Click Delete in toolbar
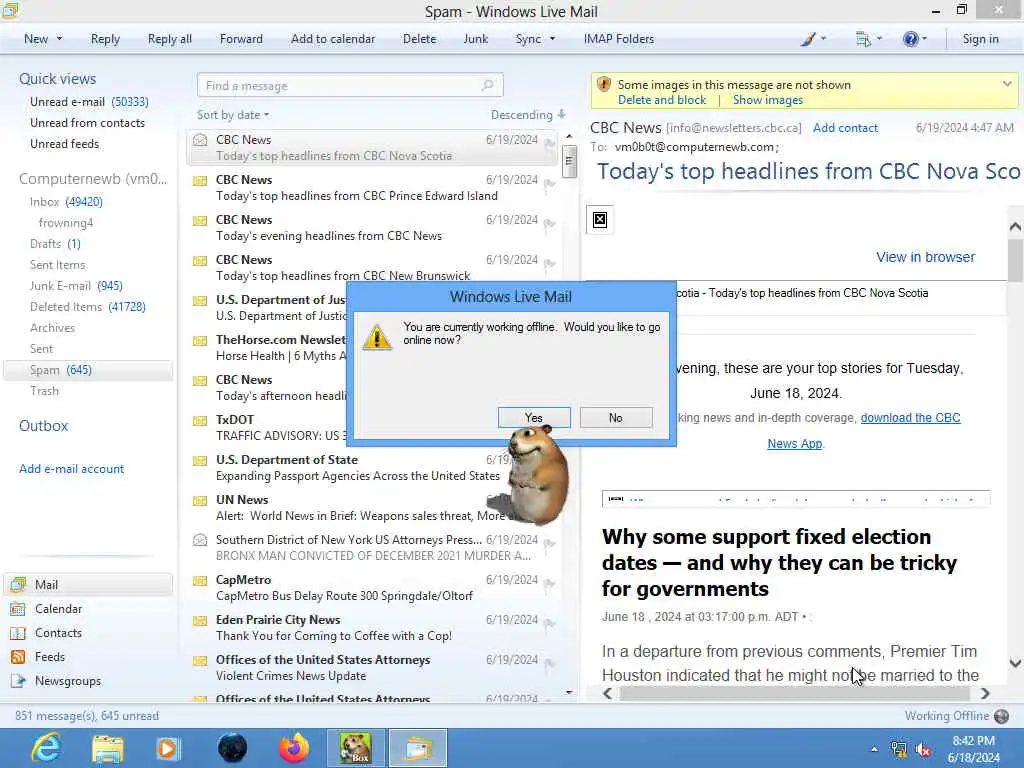1024x768 pixels. coord(419,39)
